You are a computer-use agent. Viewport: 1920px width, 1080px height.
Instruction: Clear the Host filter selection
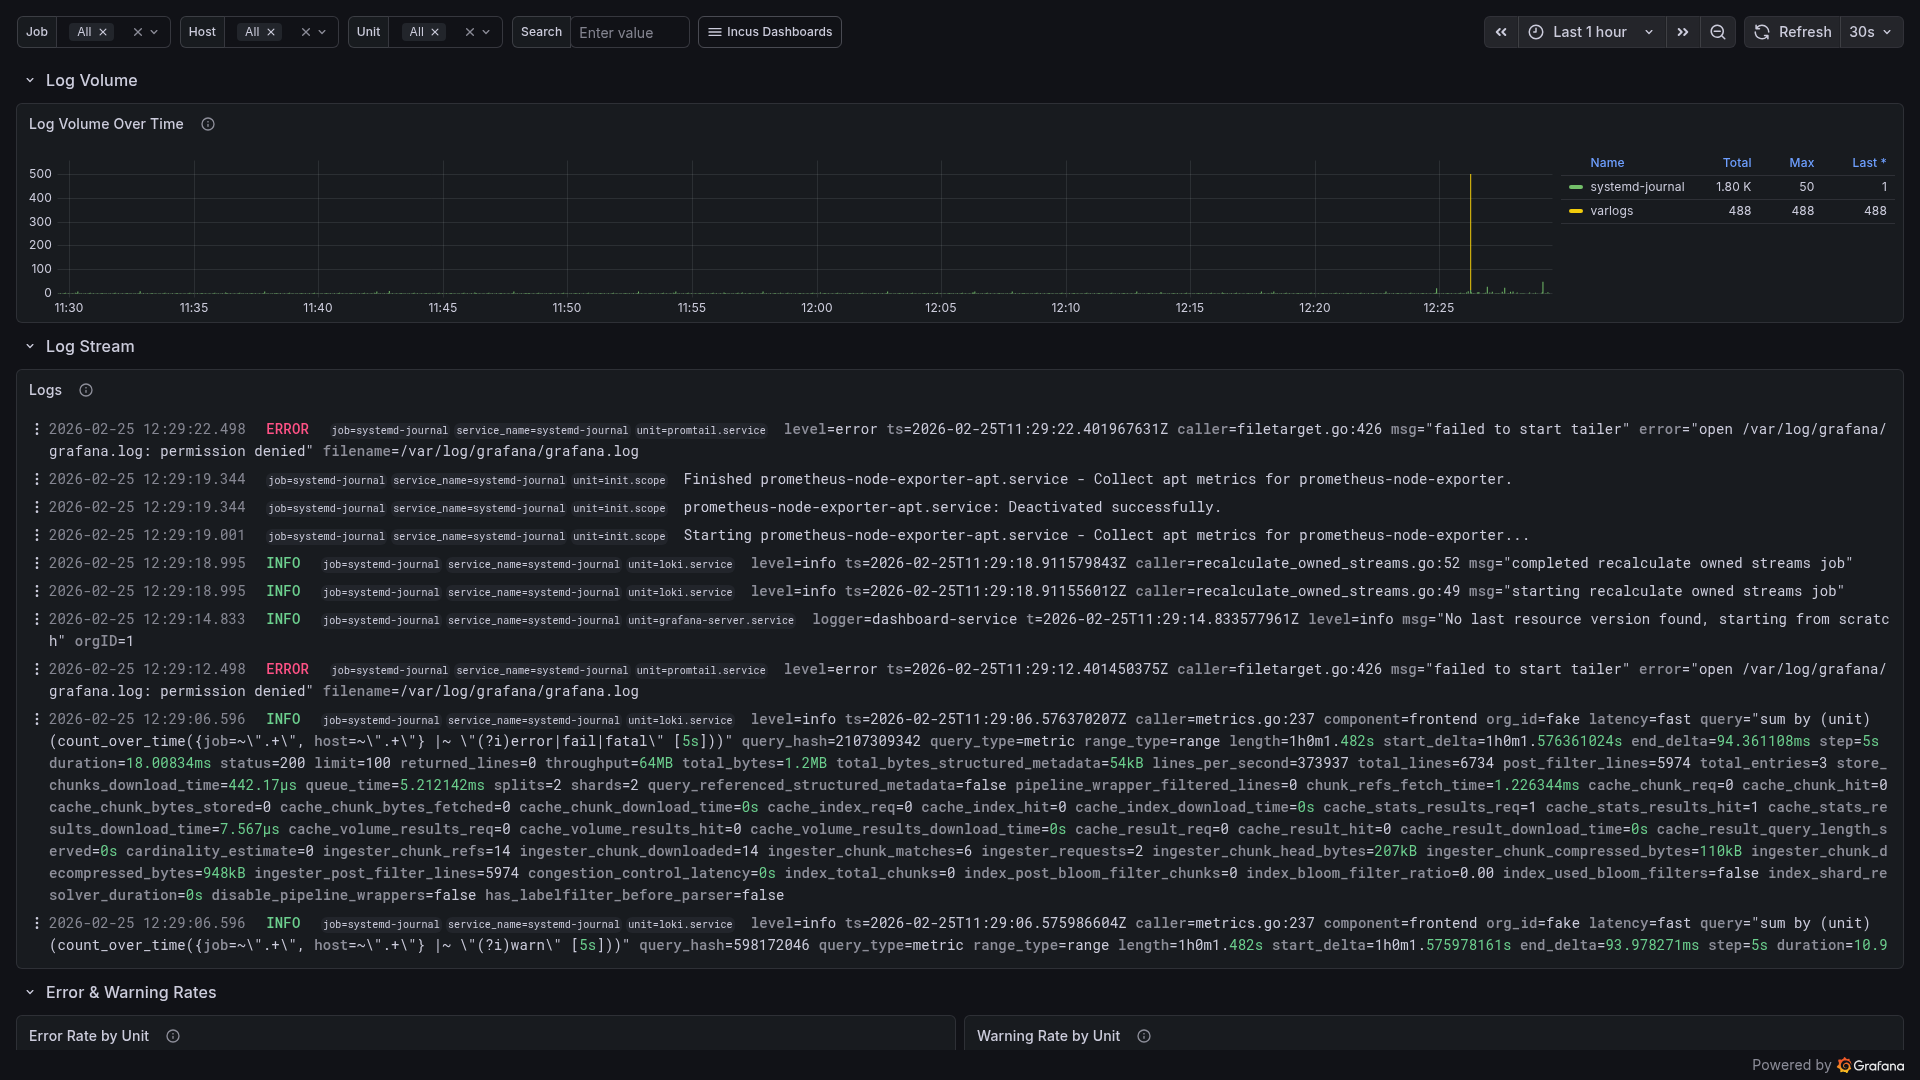pos(306,32)
